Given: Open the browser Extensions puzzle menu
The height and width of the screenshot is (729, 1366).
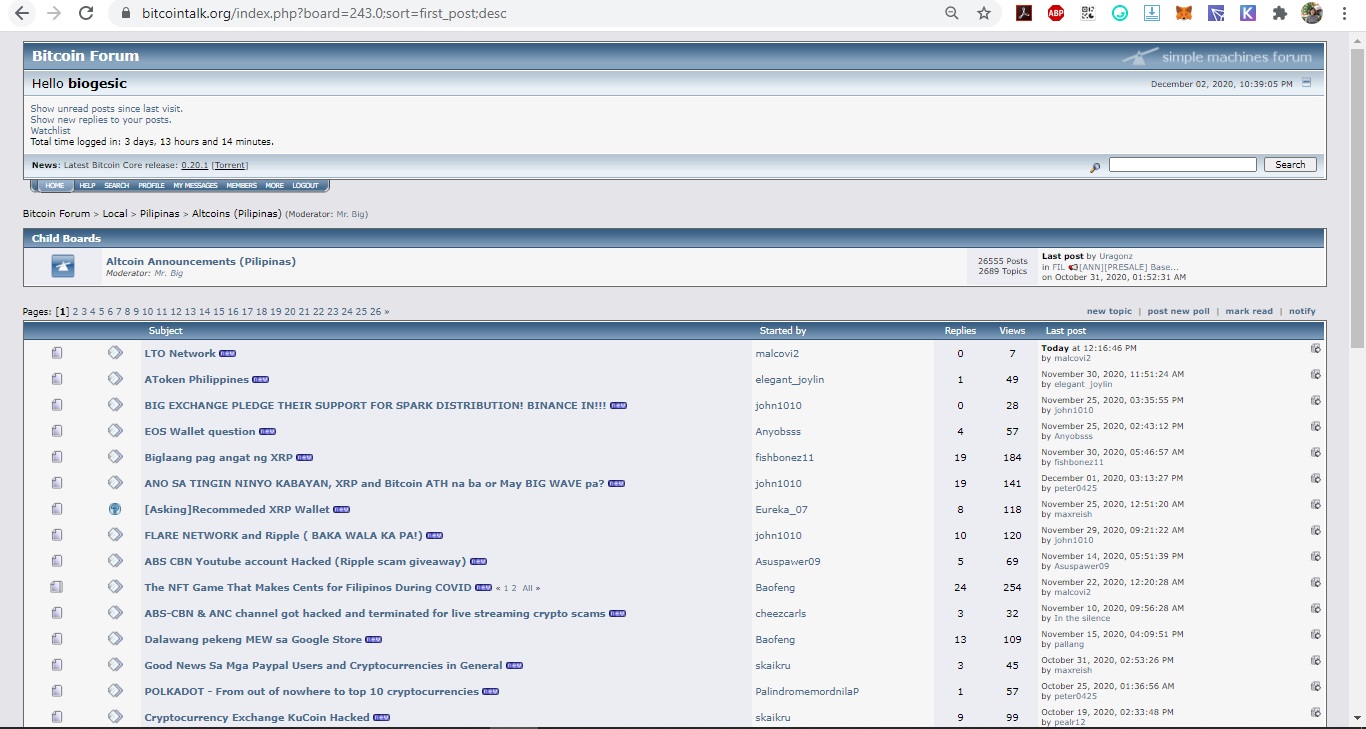Looking at the screenshot, I should tap(1280, 14).
